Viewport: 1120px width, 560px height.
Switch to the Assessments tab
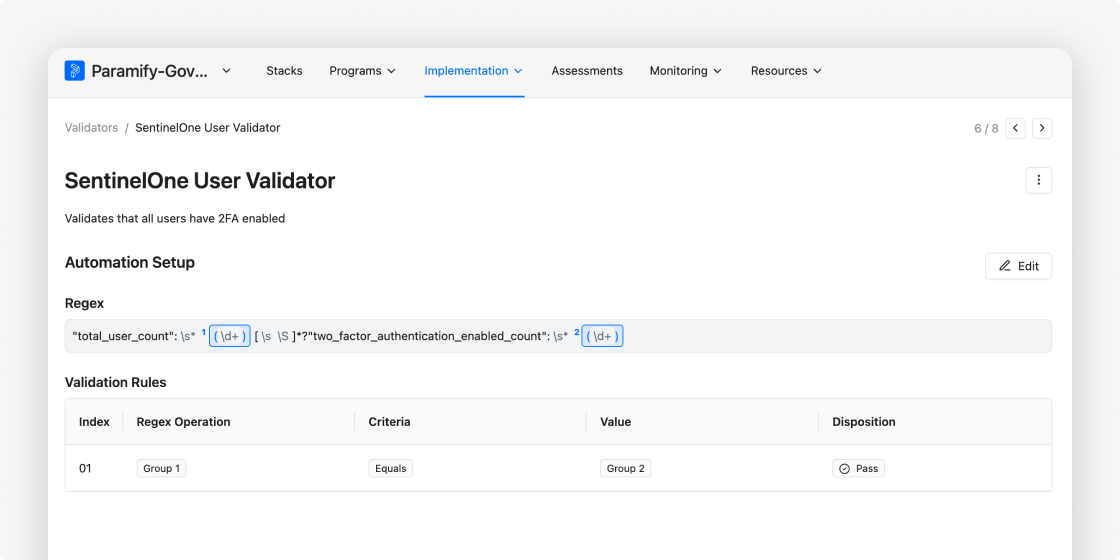[x=587, y=71]
